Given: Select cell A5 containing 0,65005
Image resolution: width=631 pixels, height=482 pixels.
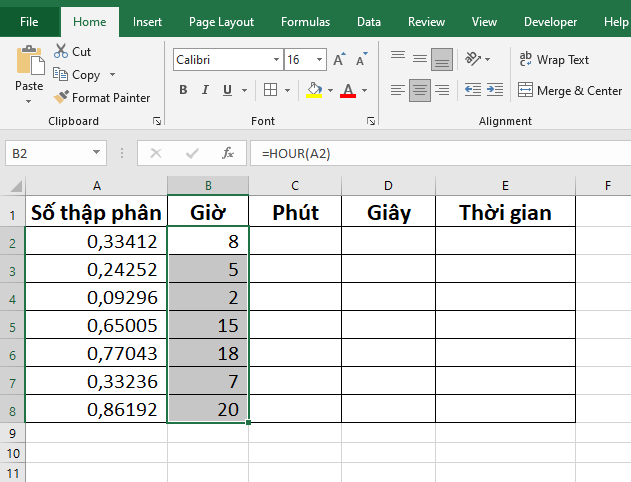Looking at the screenshot, I should click(96, 325).
